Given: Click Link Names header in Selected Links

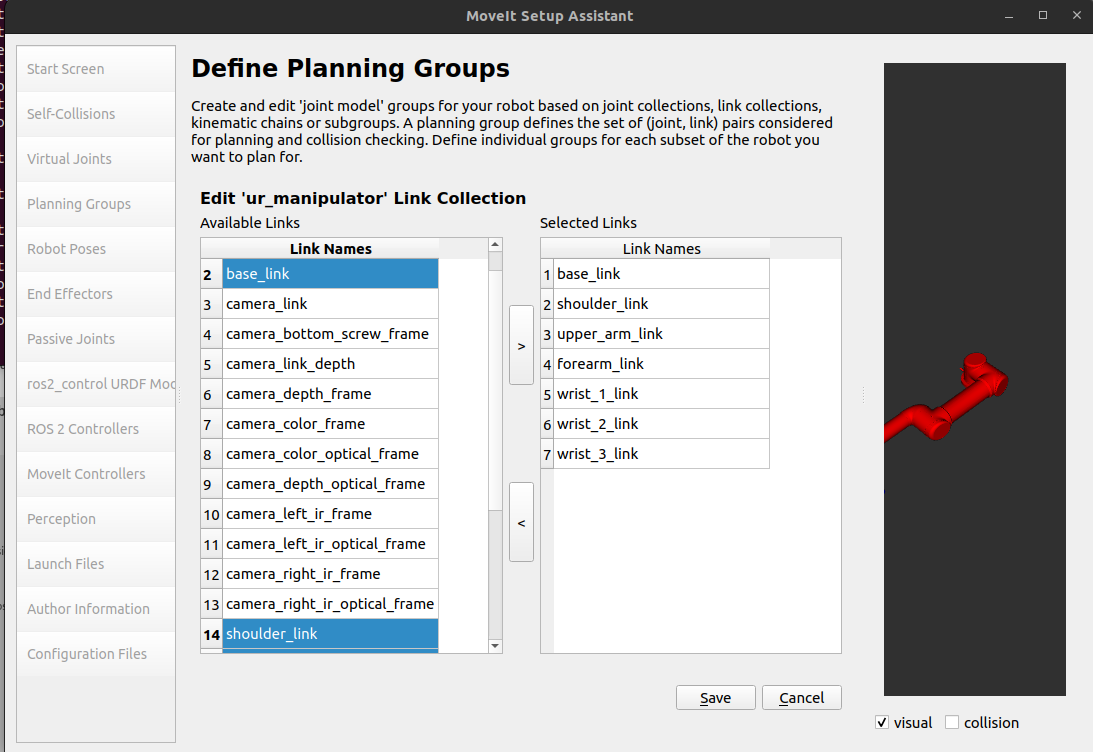Looking at the screenshot, I should tap(661, 249).
